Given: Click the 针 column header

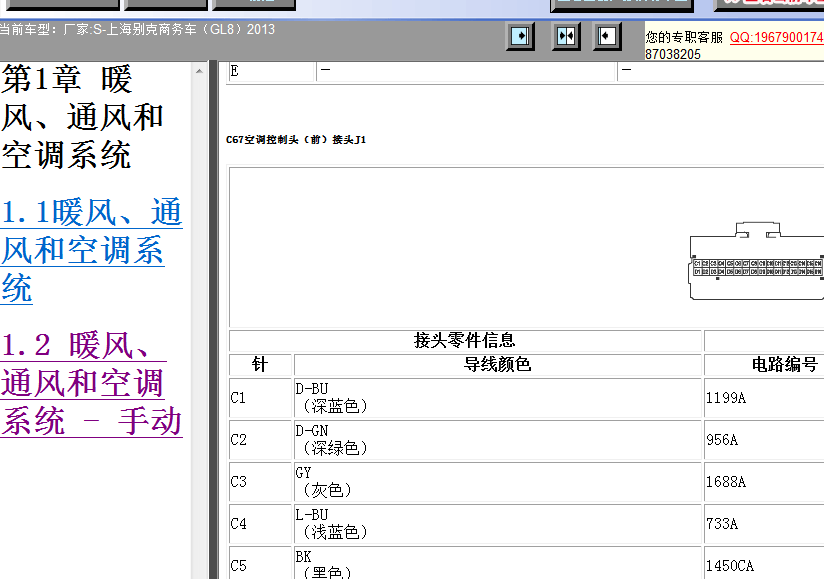Looking at the screenshot, I should 260,364.
